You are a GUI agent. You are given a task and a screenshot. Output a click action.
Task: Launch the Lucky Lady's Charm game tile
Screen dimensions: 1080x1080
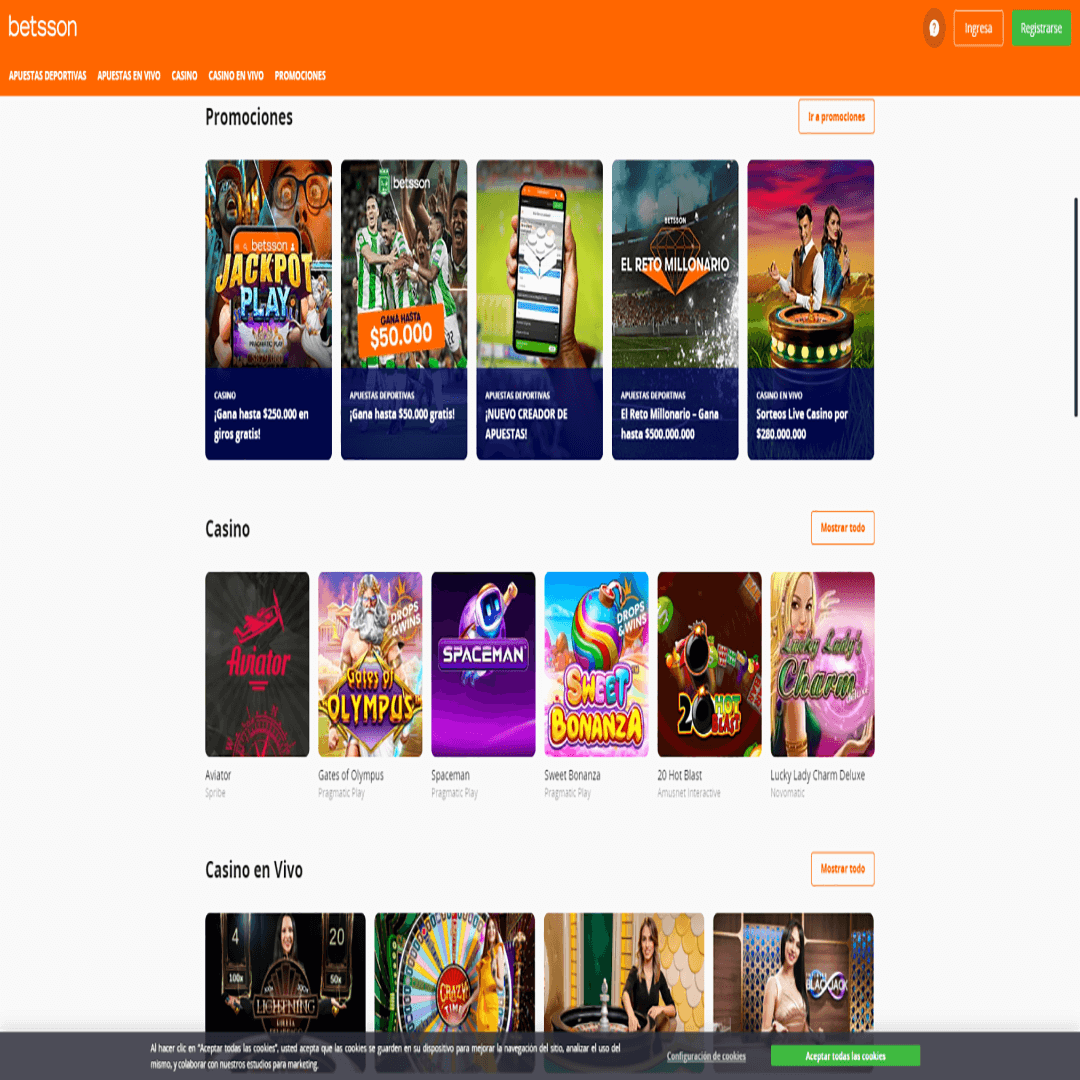point(822,664)
